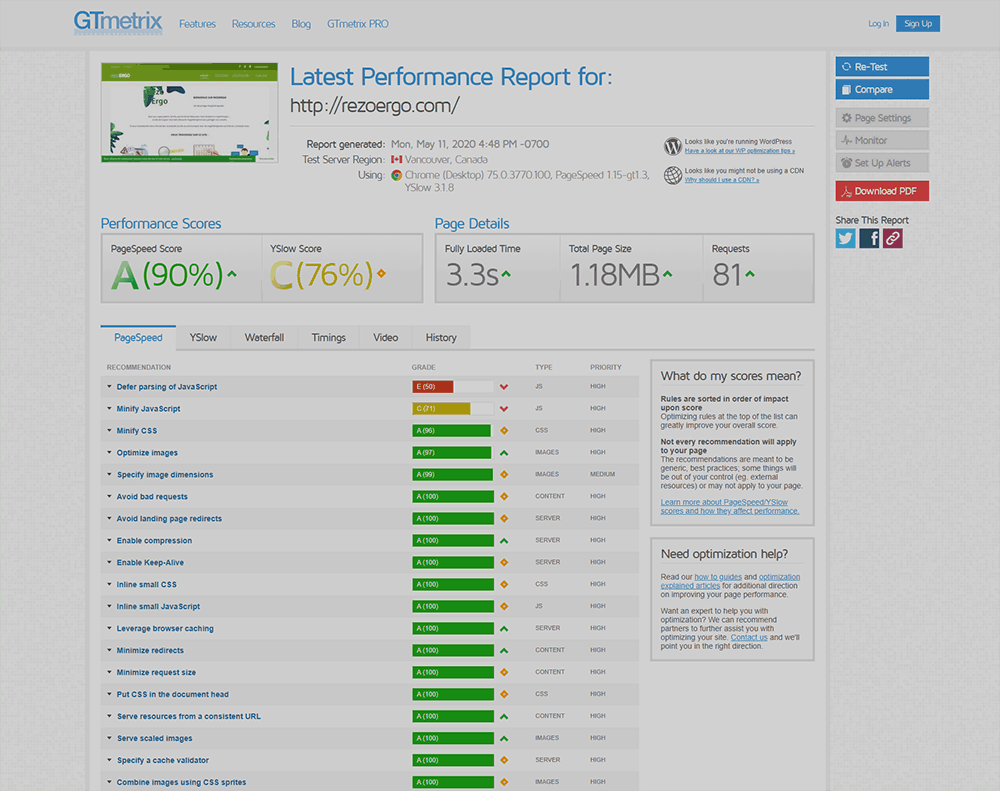
Task: Click the Set Up Alerts button
Action: (x=882, y=163)
